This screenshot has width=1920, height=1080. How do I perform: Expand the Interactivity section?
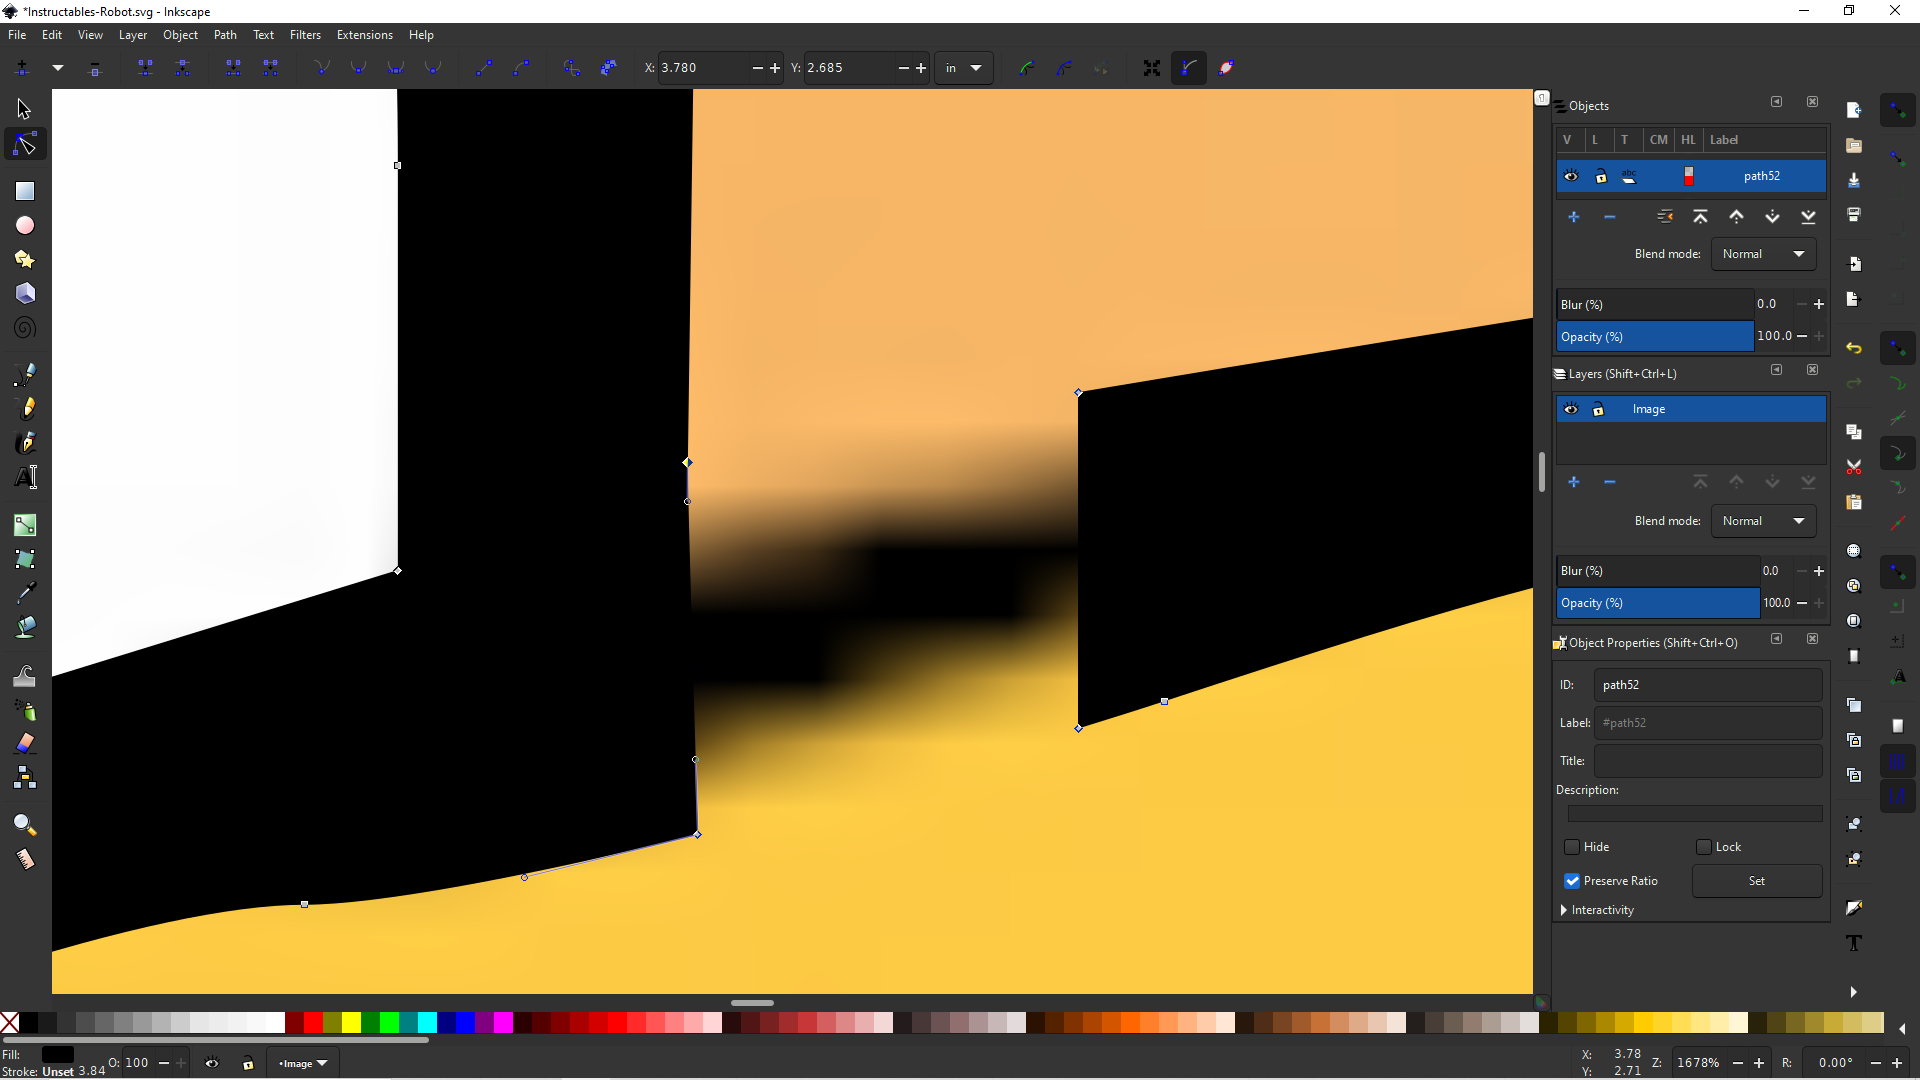tap(1564, 910)
